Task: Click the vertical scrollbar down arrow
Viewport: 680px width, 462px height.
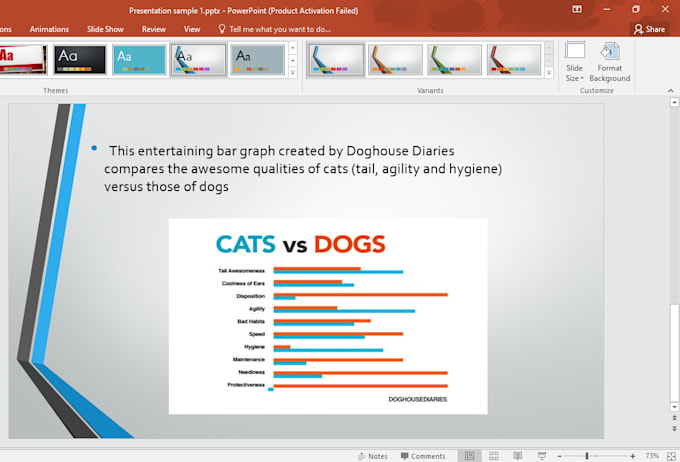Action: coord(674,407)
